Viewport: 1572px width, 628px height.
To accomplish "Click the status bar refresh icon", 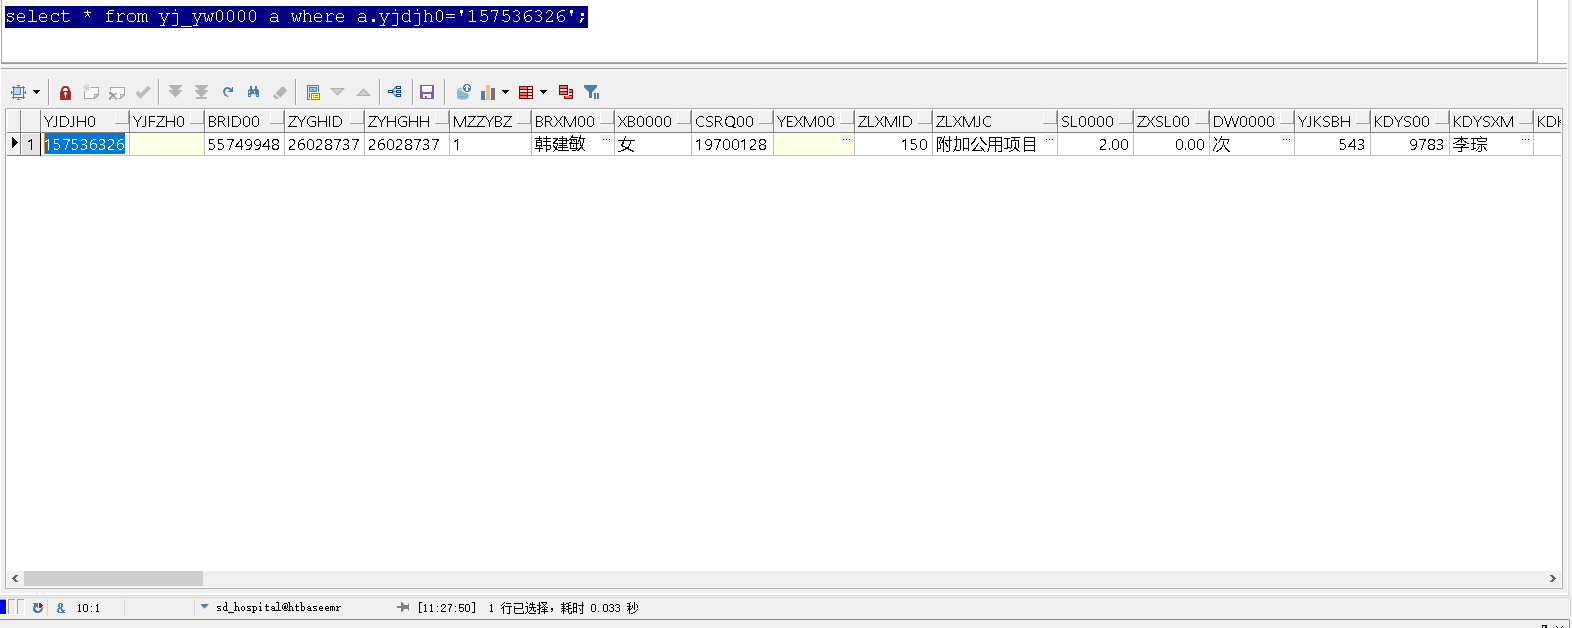I will tap(38, 607).
